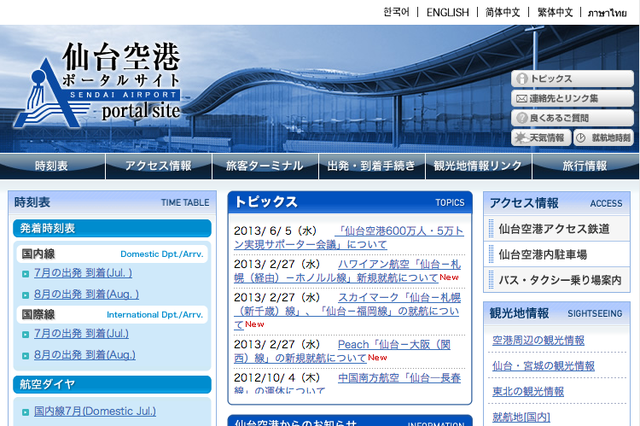
Task: Open the 時刻表 navigation tab
Action: click(52, 166)
